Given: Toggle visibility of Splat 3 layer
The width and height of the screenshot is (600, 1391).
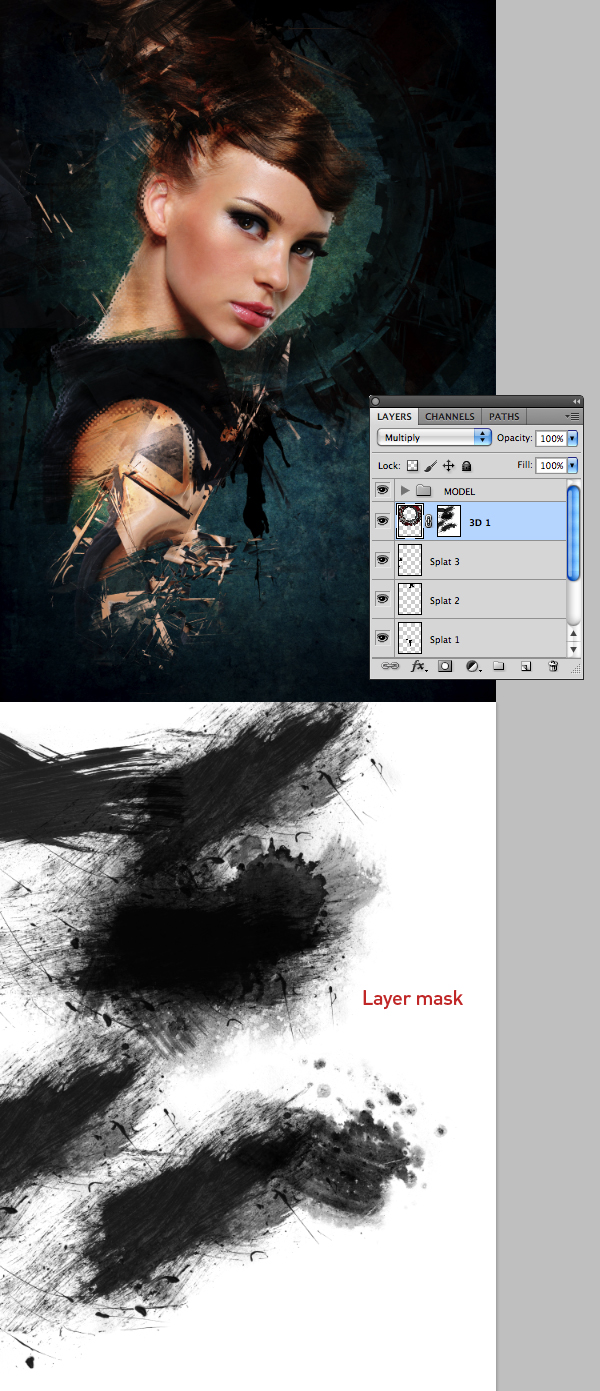Looking at the screenshot, I should 382,560.
